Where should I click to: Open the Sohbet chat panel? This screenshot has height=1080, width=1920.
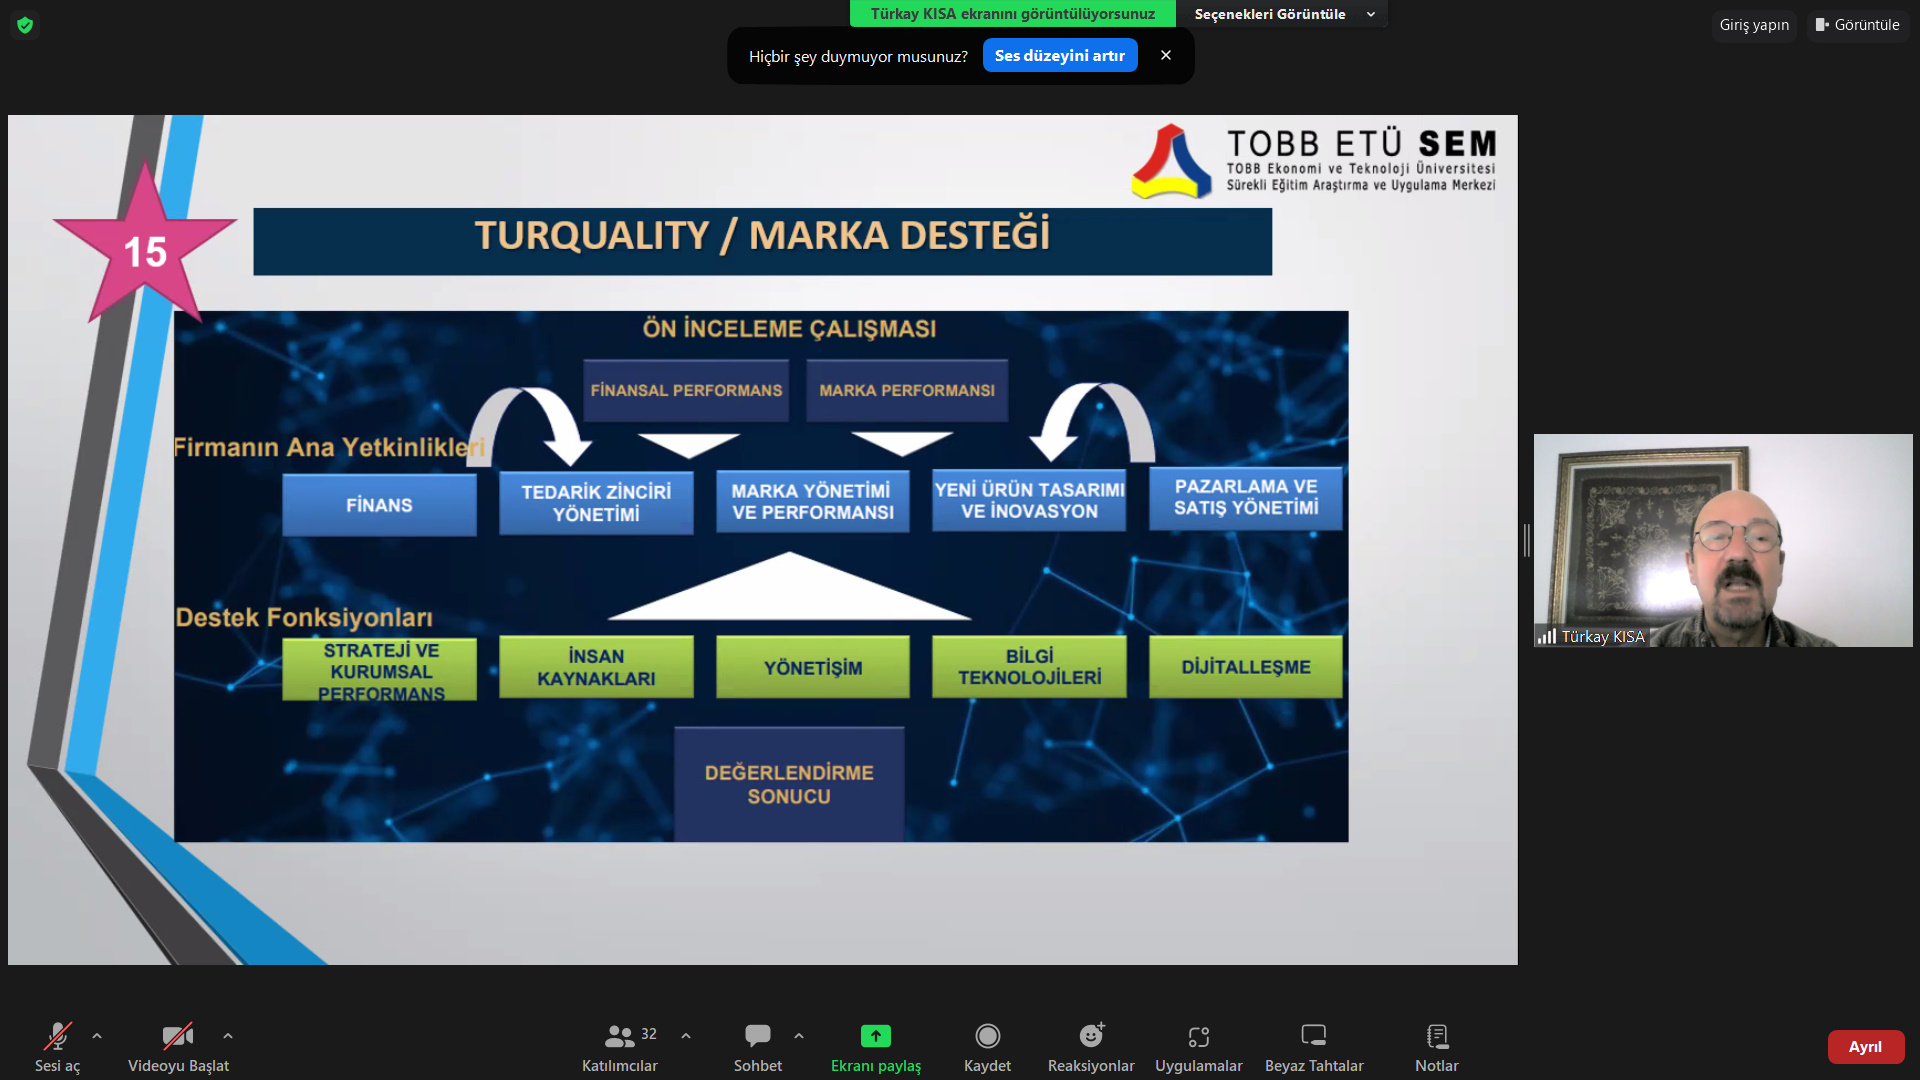pos(757,1037)
